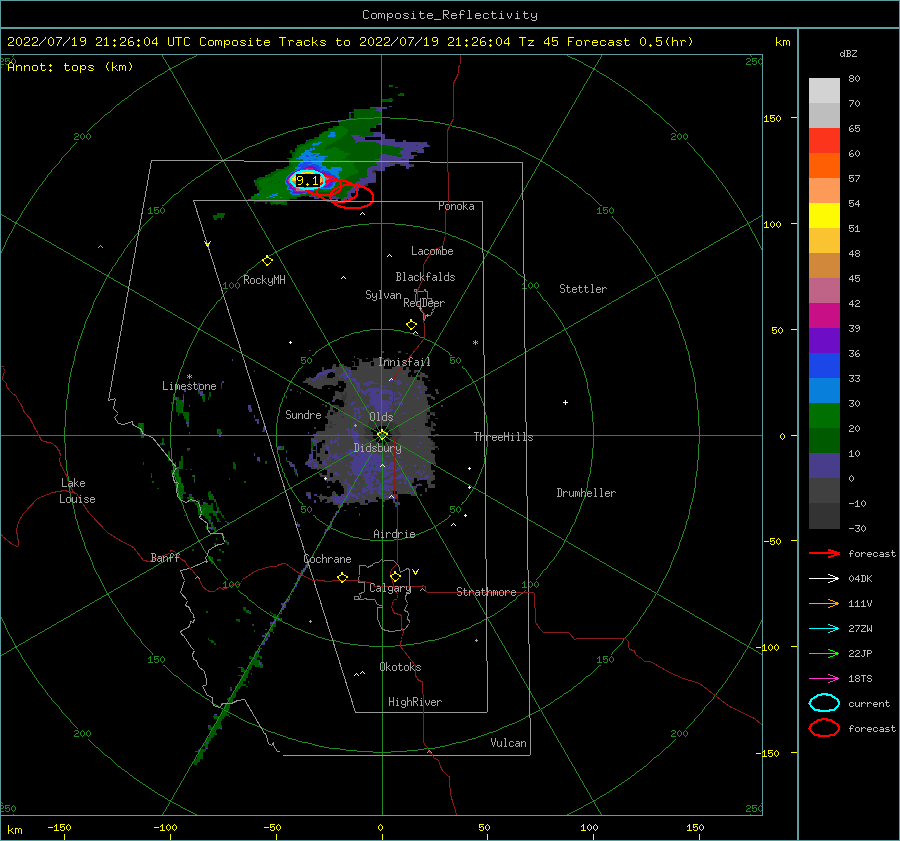Click the RockyMH label
Screen dimensions: 900x841
point(264,280)
